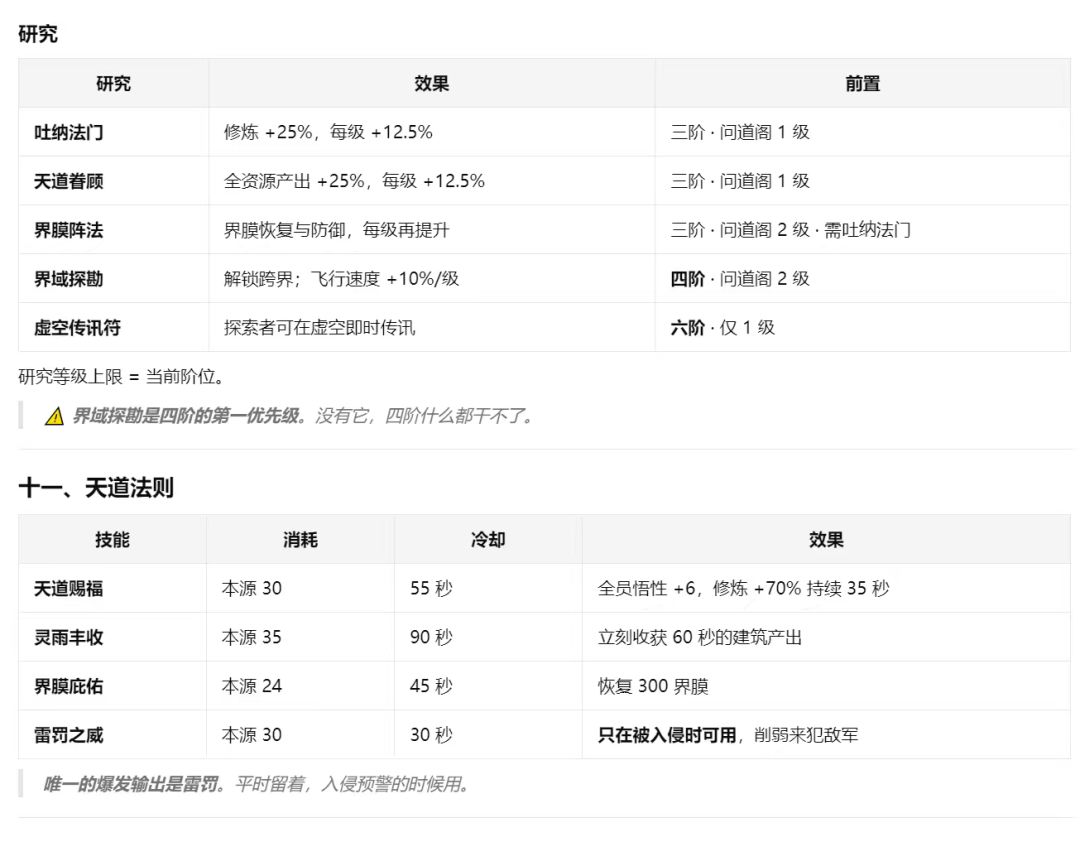Select the 虚空传讯符 research entry
This screenshot has width=1080, height=842.
tap(77, 328)
